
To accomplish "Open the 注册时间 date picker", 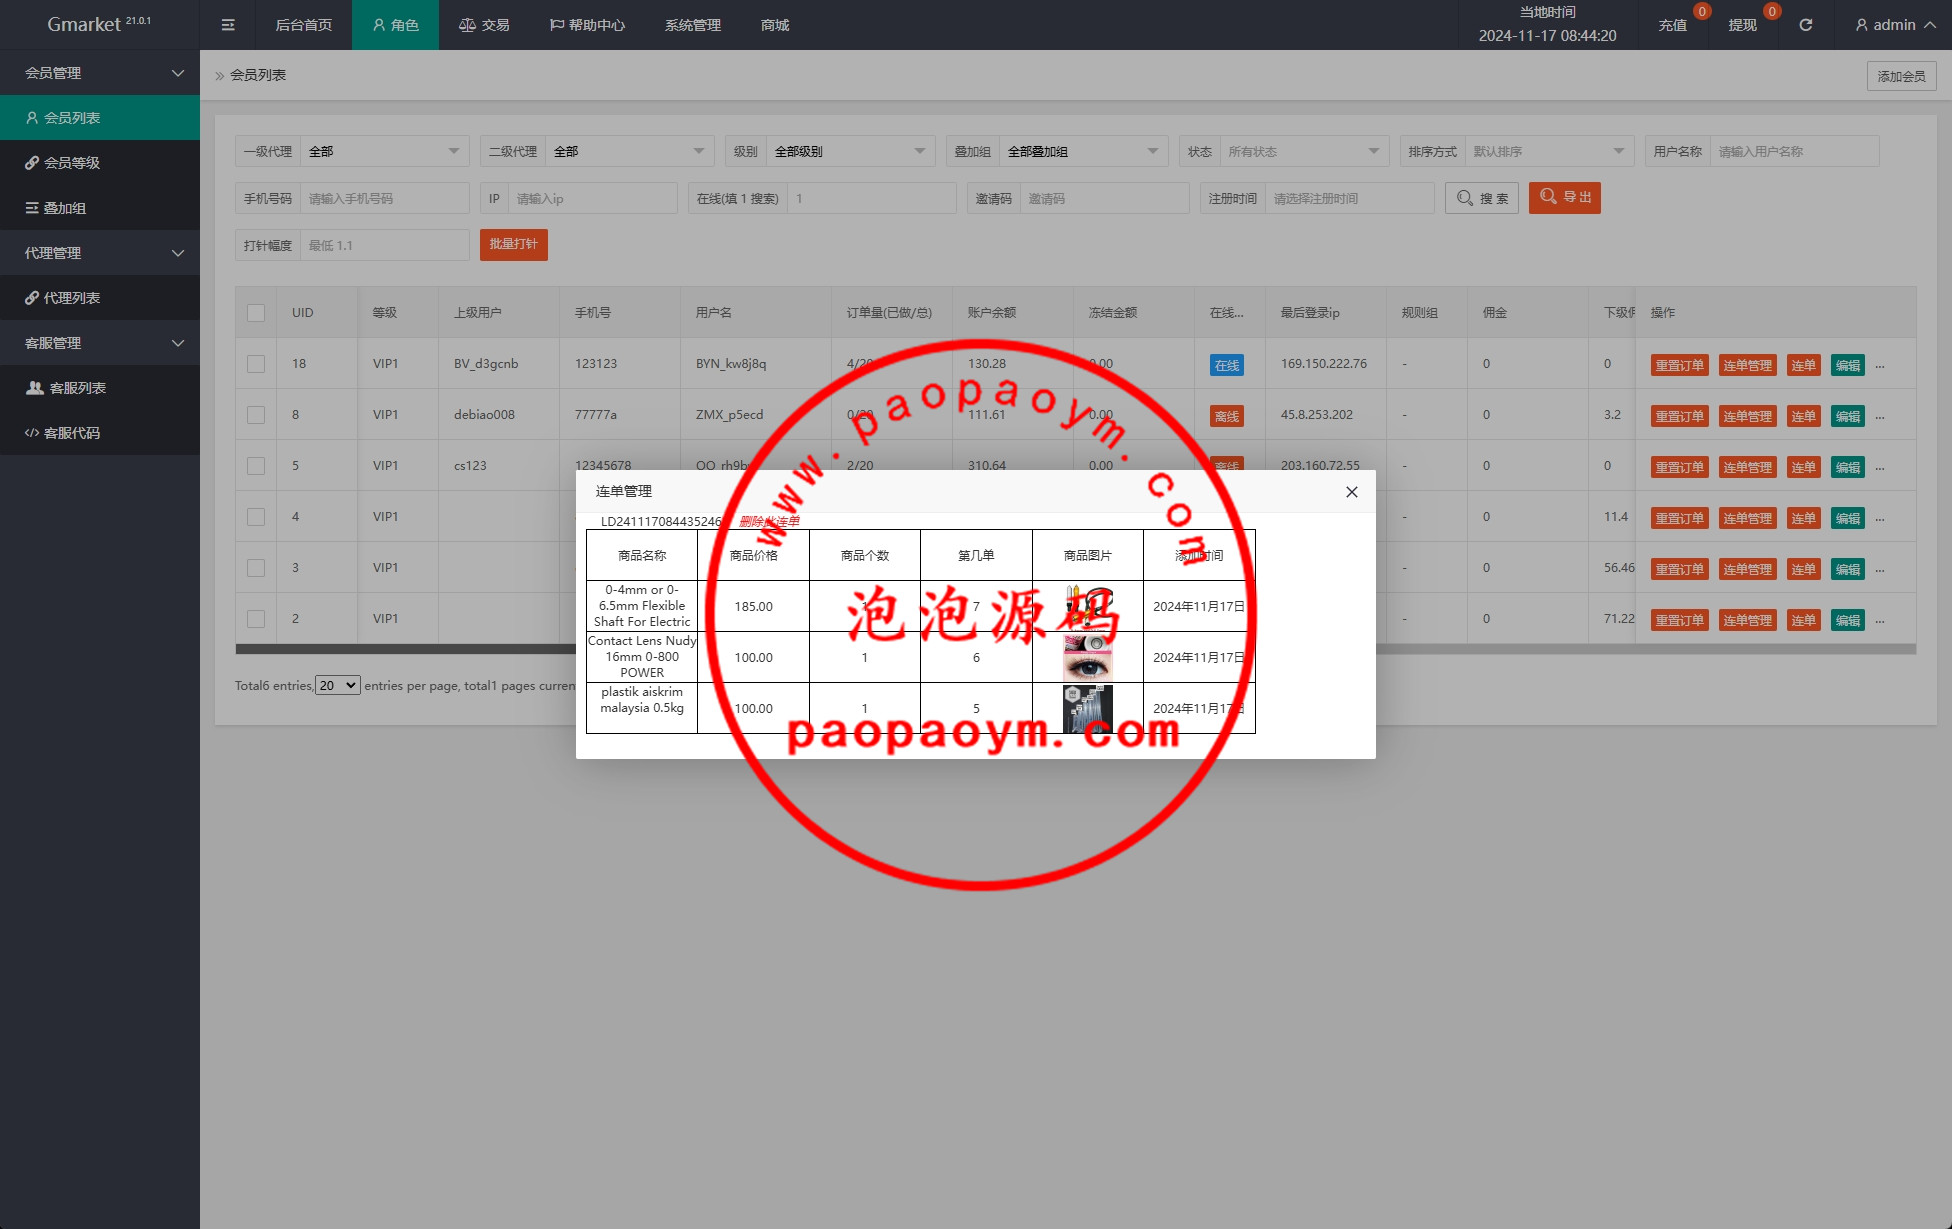I will point(1350,199).
